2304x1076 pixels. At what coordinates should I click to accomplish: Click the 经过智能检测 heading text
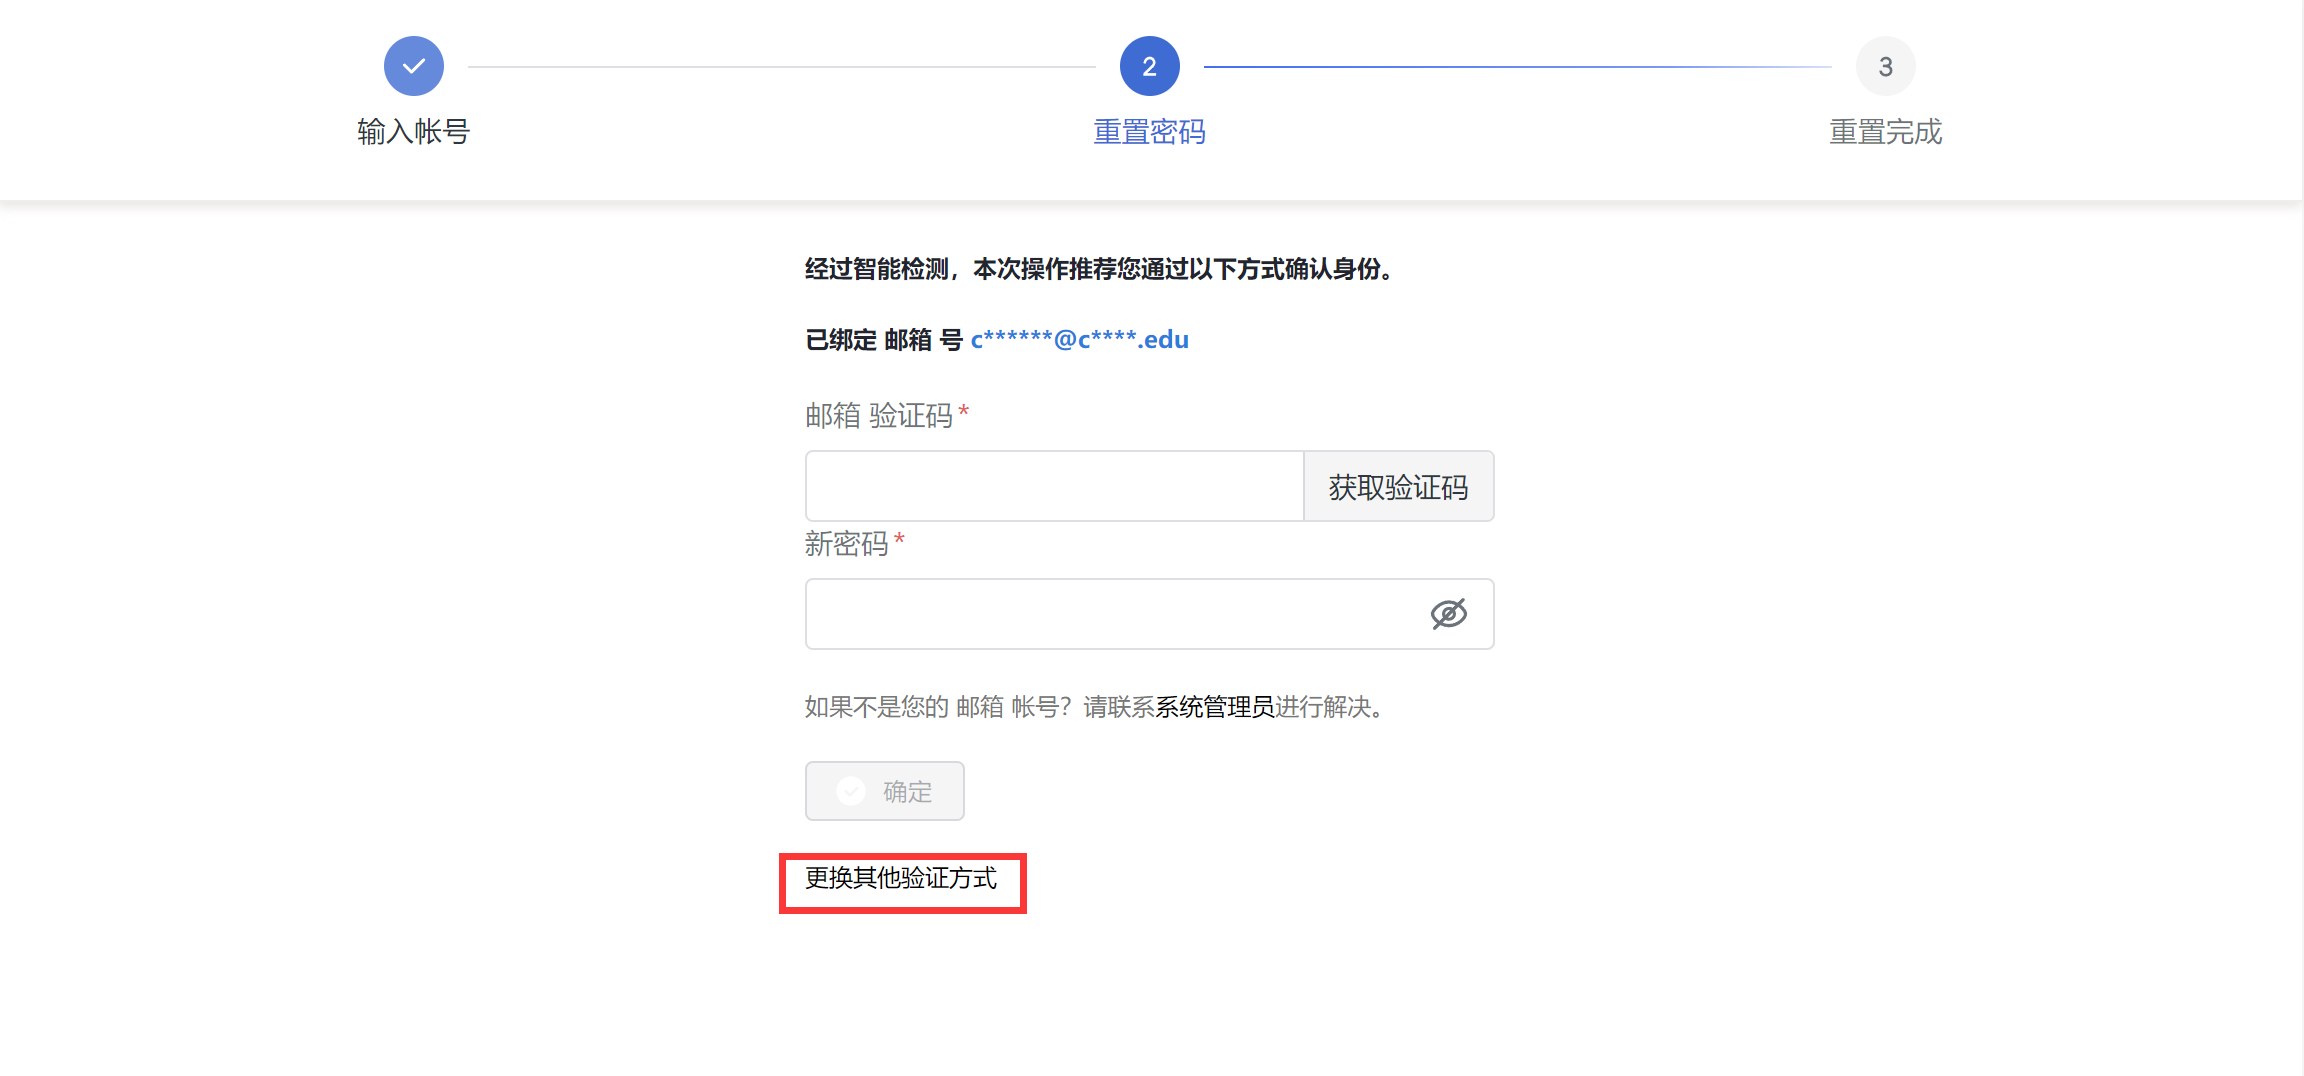coord(1098,269)
